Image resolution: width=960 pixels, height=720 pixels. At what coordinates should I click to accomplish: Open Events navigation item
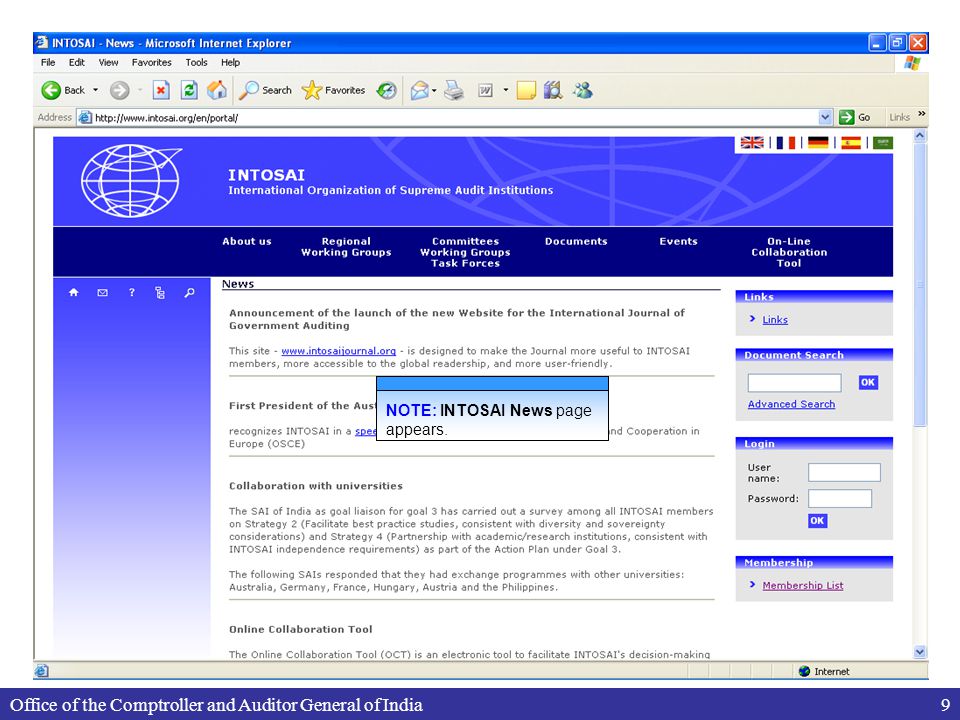pyautogui.click(x=678, y=241)
